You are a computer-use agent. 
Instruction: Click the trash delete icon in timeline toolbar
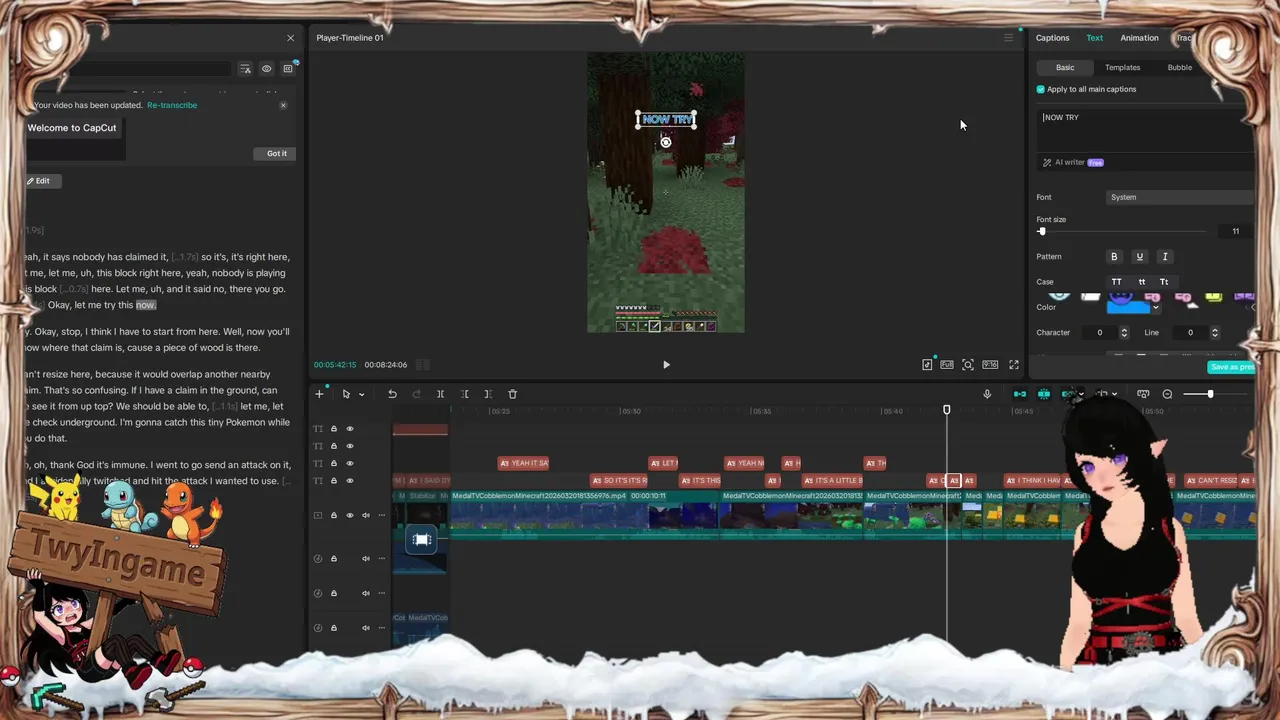(x=512, y=394)
